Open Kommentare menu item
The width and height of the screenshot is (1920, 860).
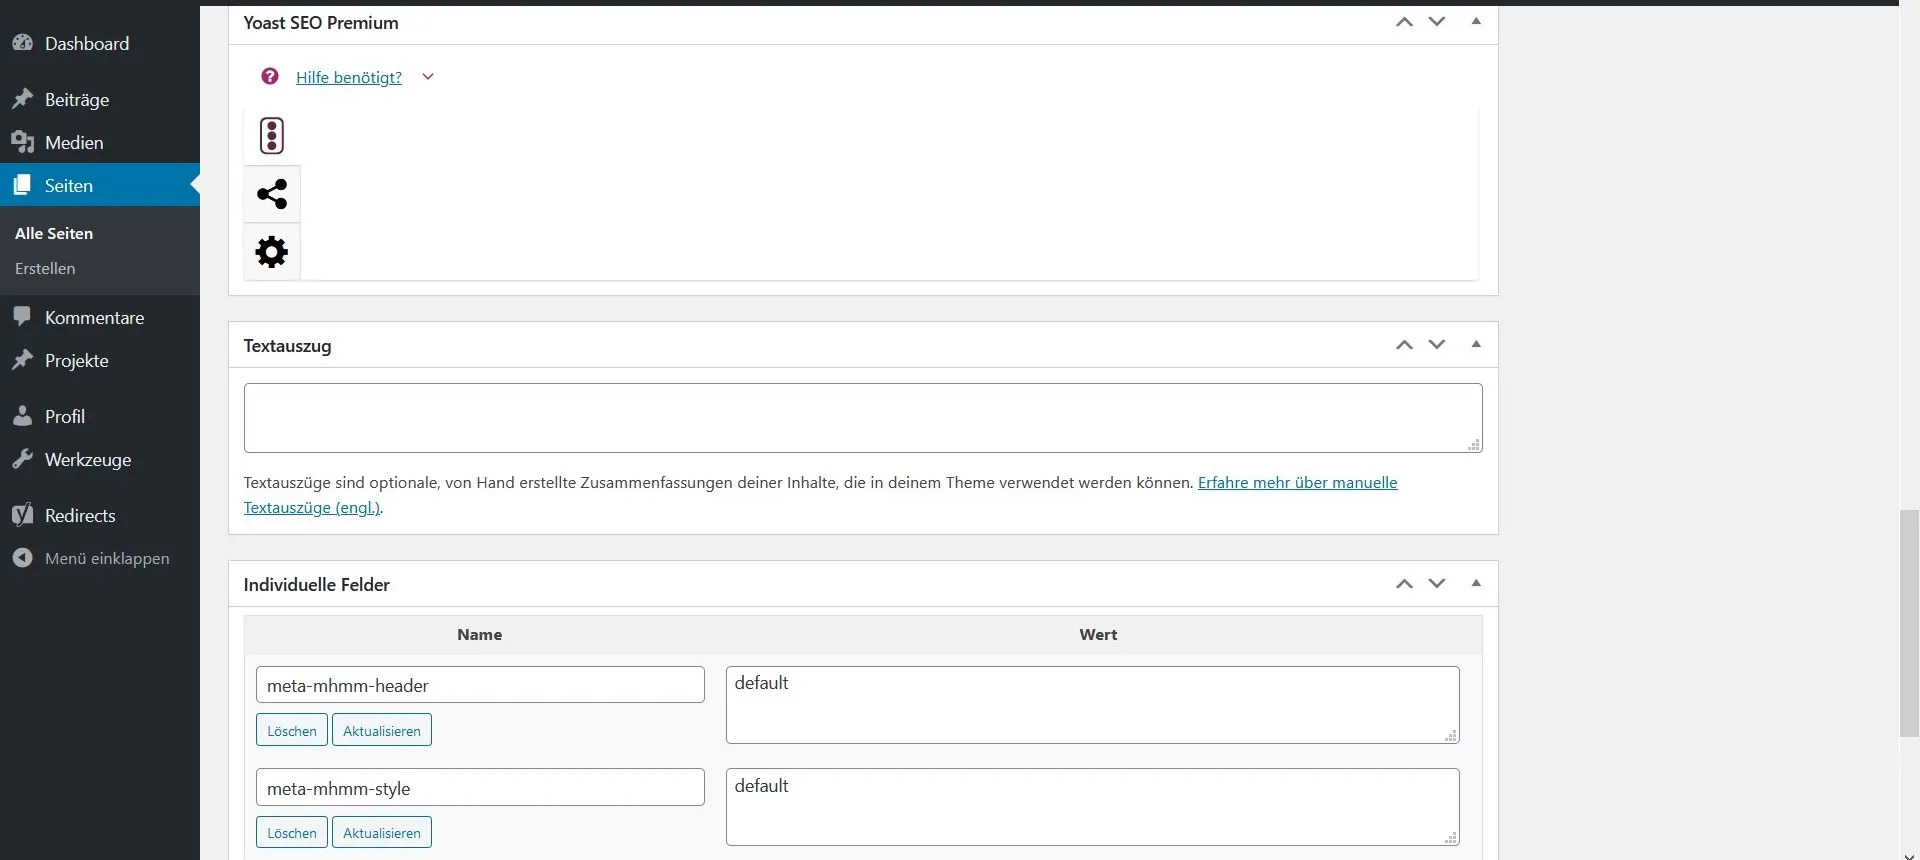click(100, 317)
